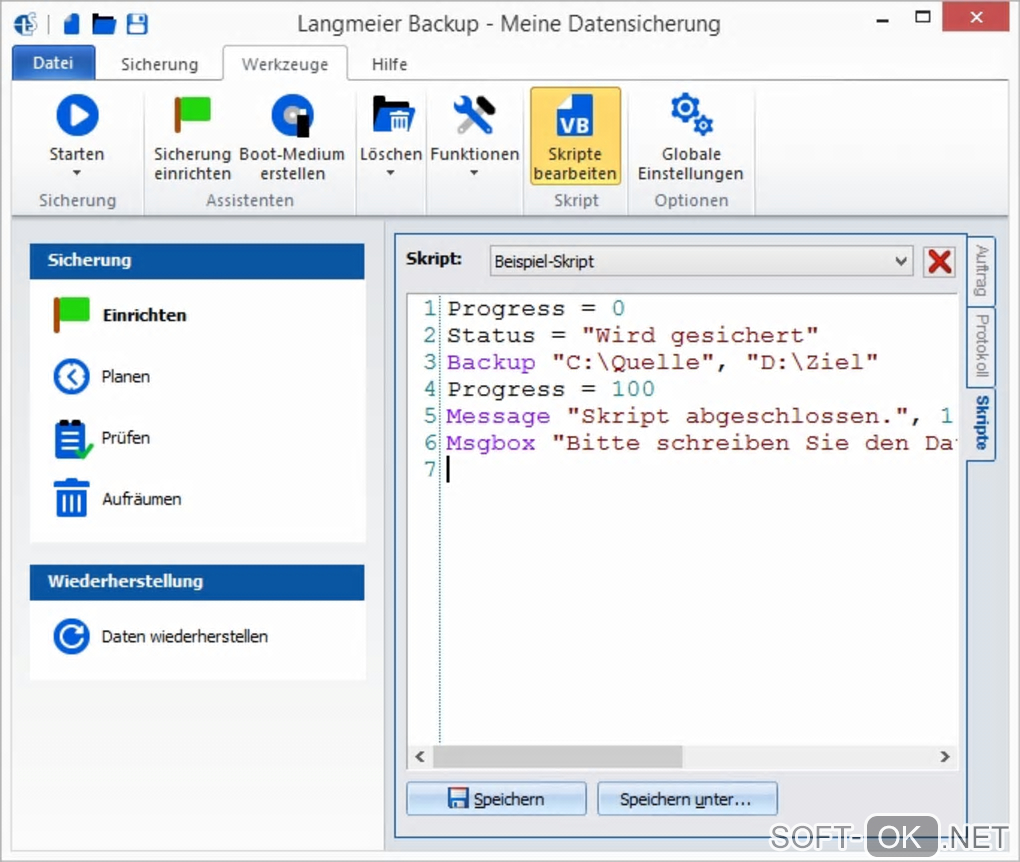1020x862 pixels.
Task: Select Prüfen clipboard icon in sidebar
Action: (72, 439)
